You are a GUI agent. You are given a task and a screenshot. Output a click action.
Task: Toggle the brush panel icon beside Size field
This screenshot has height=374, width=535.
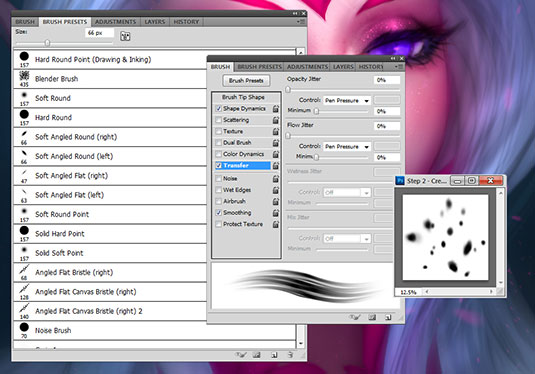tap(125, 36)
